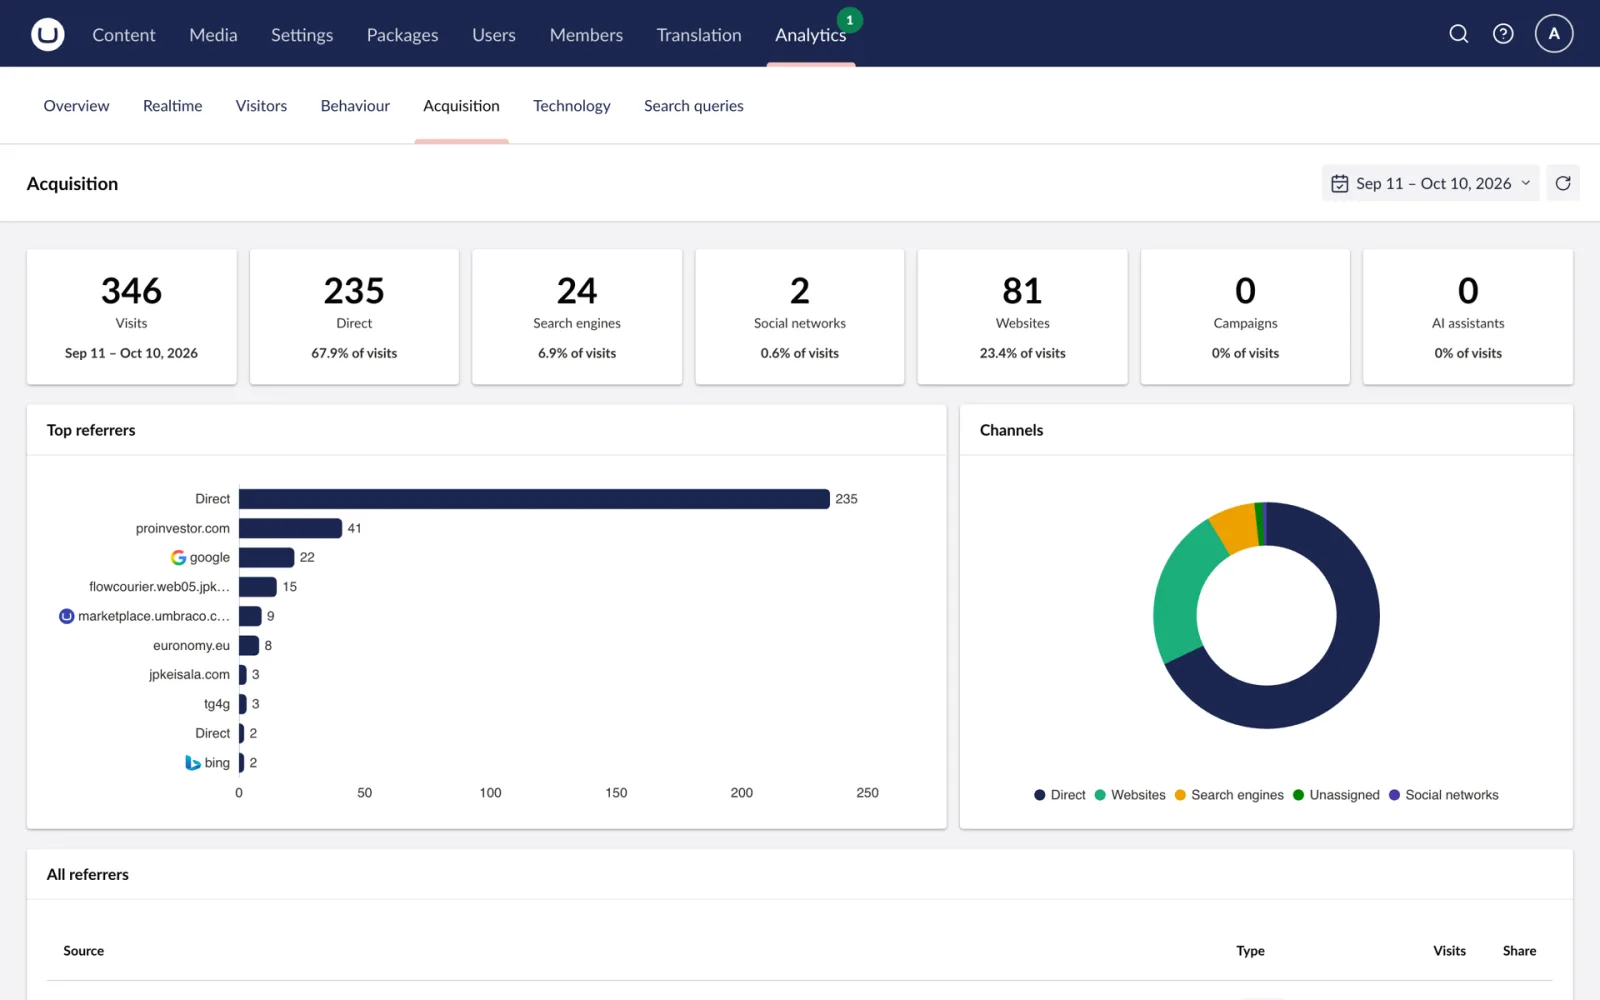Click the 24 Search engines card
This screenshot has width=1600, height=1000.
577,317
